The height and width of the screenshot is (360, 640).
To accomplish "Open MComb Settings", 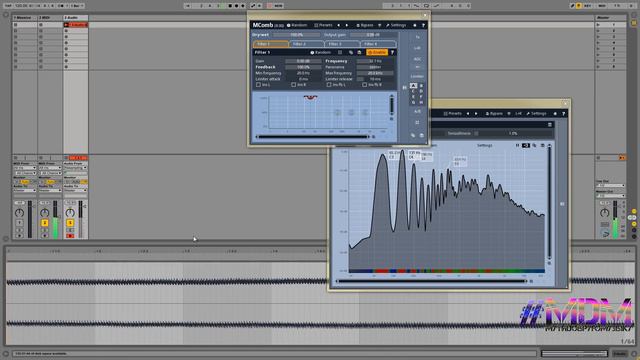I will click(x=396, y=25).
